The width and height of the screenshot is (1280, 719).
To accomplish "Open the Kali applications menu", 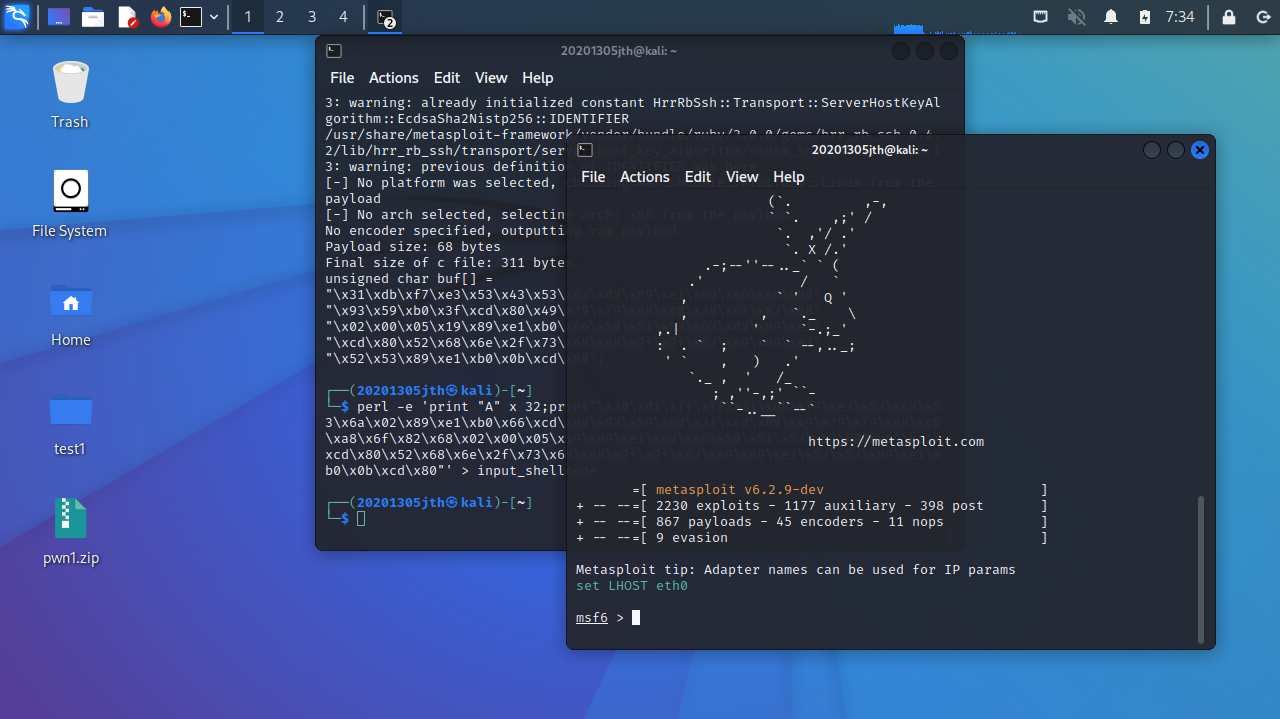I will click(x=17, y=16).
